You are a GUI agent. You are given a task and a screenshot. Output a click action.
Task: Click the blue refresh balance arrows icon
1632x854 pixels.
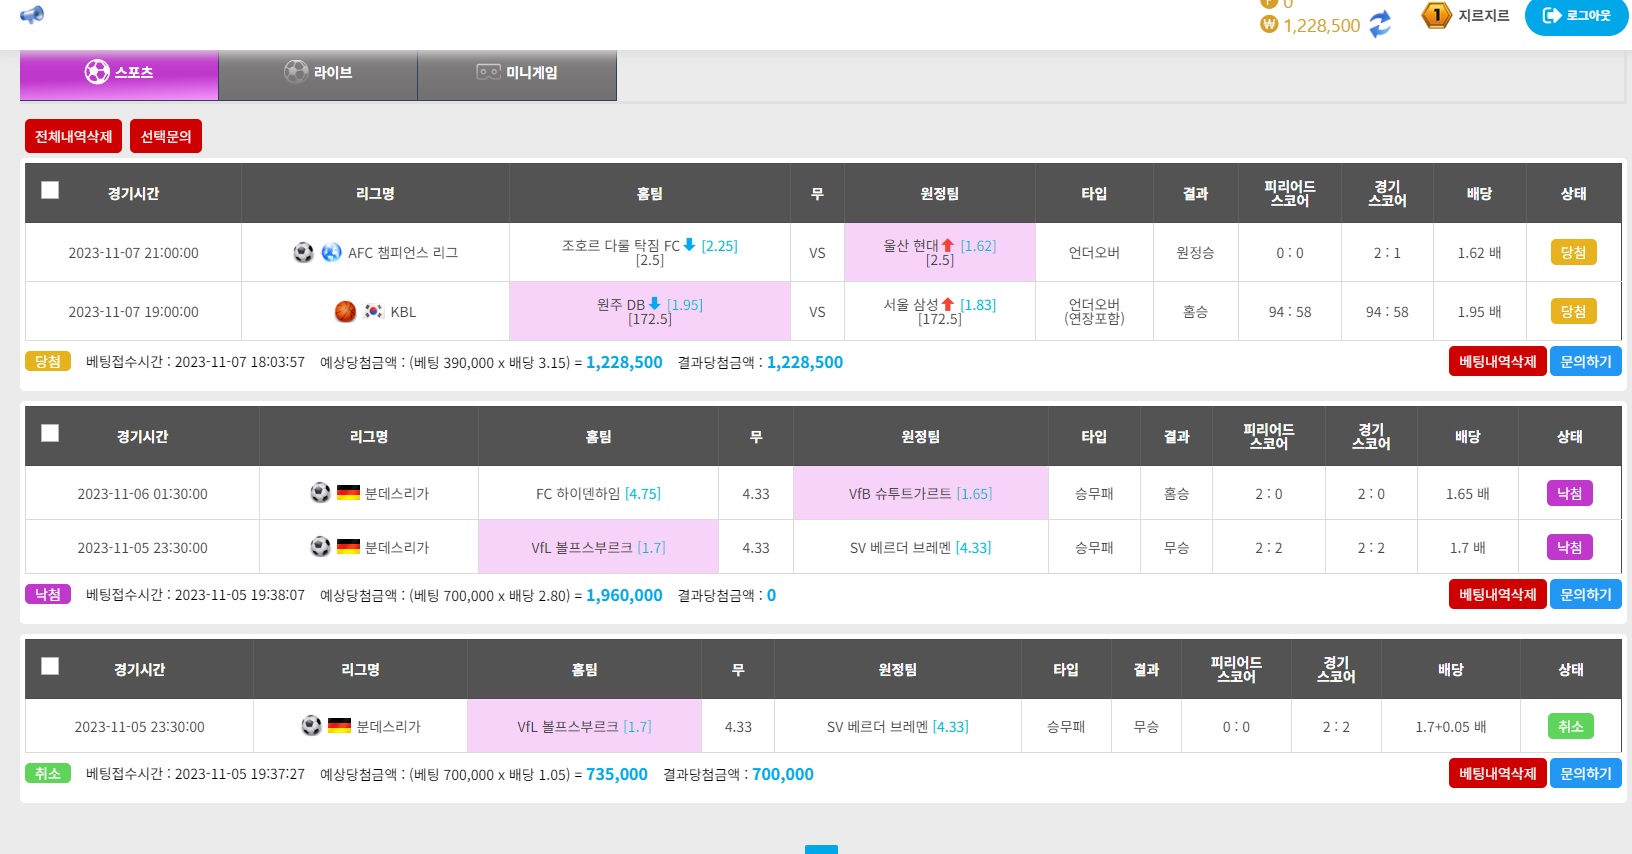[1380, 24]
